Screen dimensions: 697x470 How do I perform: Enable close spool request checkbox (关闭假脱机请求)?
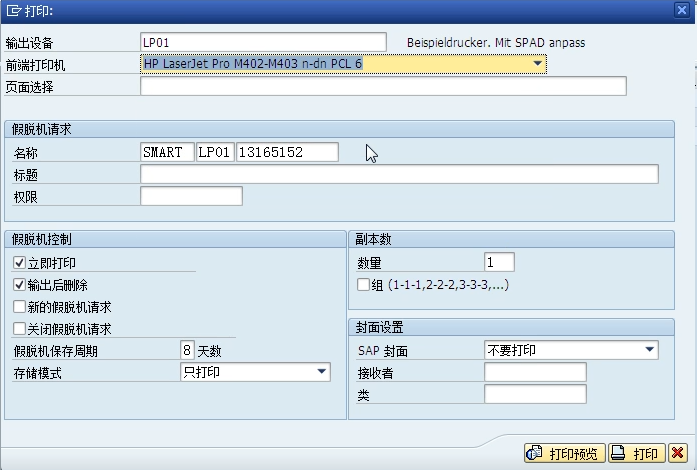tap(19, 328)
